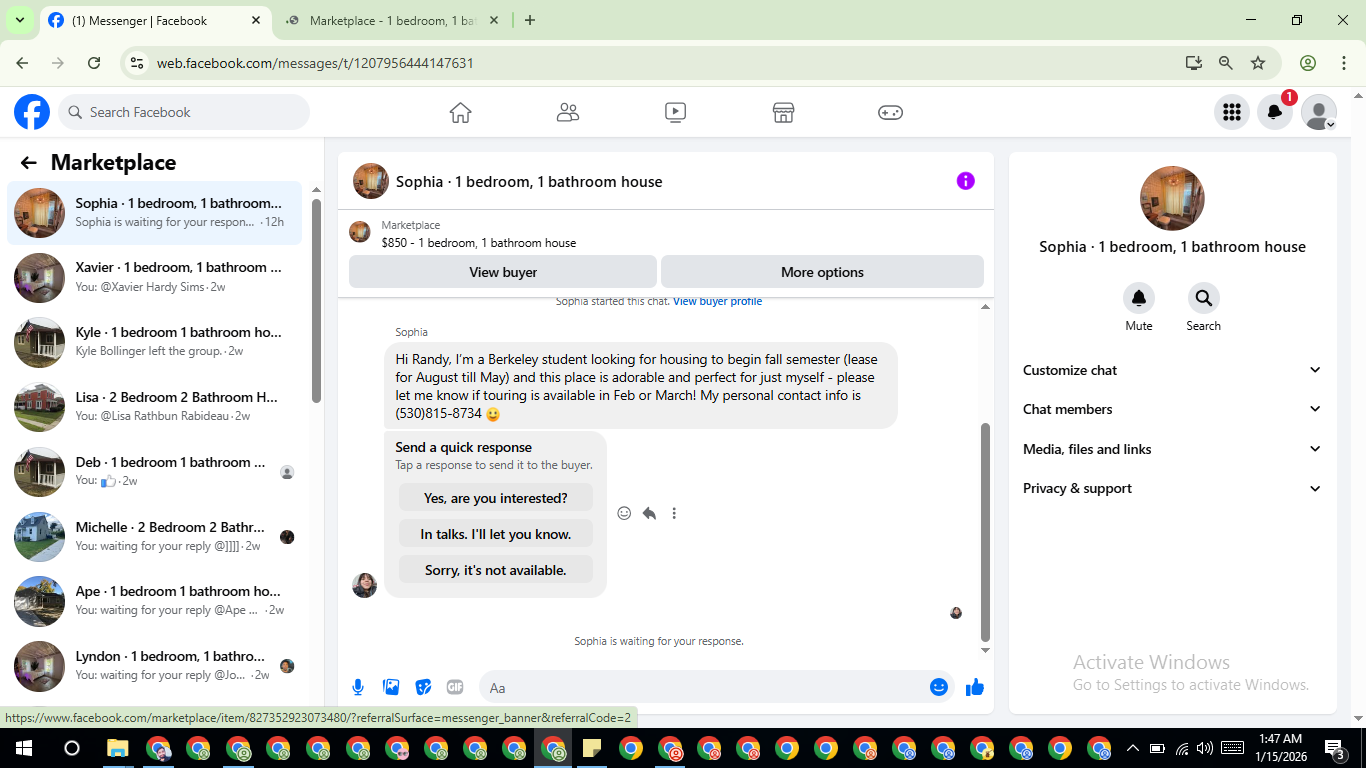Send 'Sorry, it's not available.' response
Image resolution: width=1366 pixels, height=768 pixels.
[496, 570]
